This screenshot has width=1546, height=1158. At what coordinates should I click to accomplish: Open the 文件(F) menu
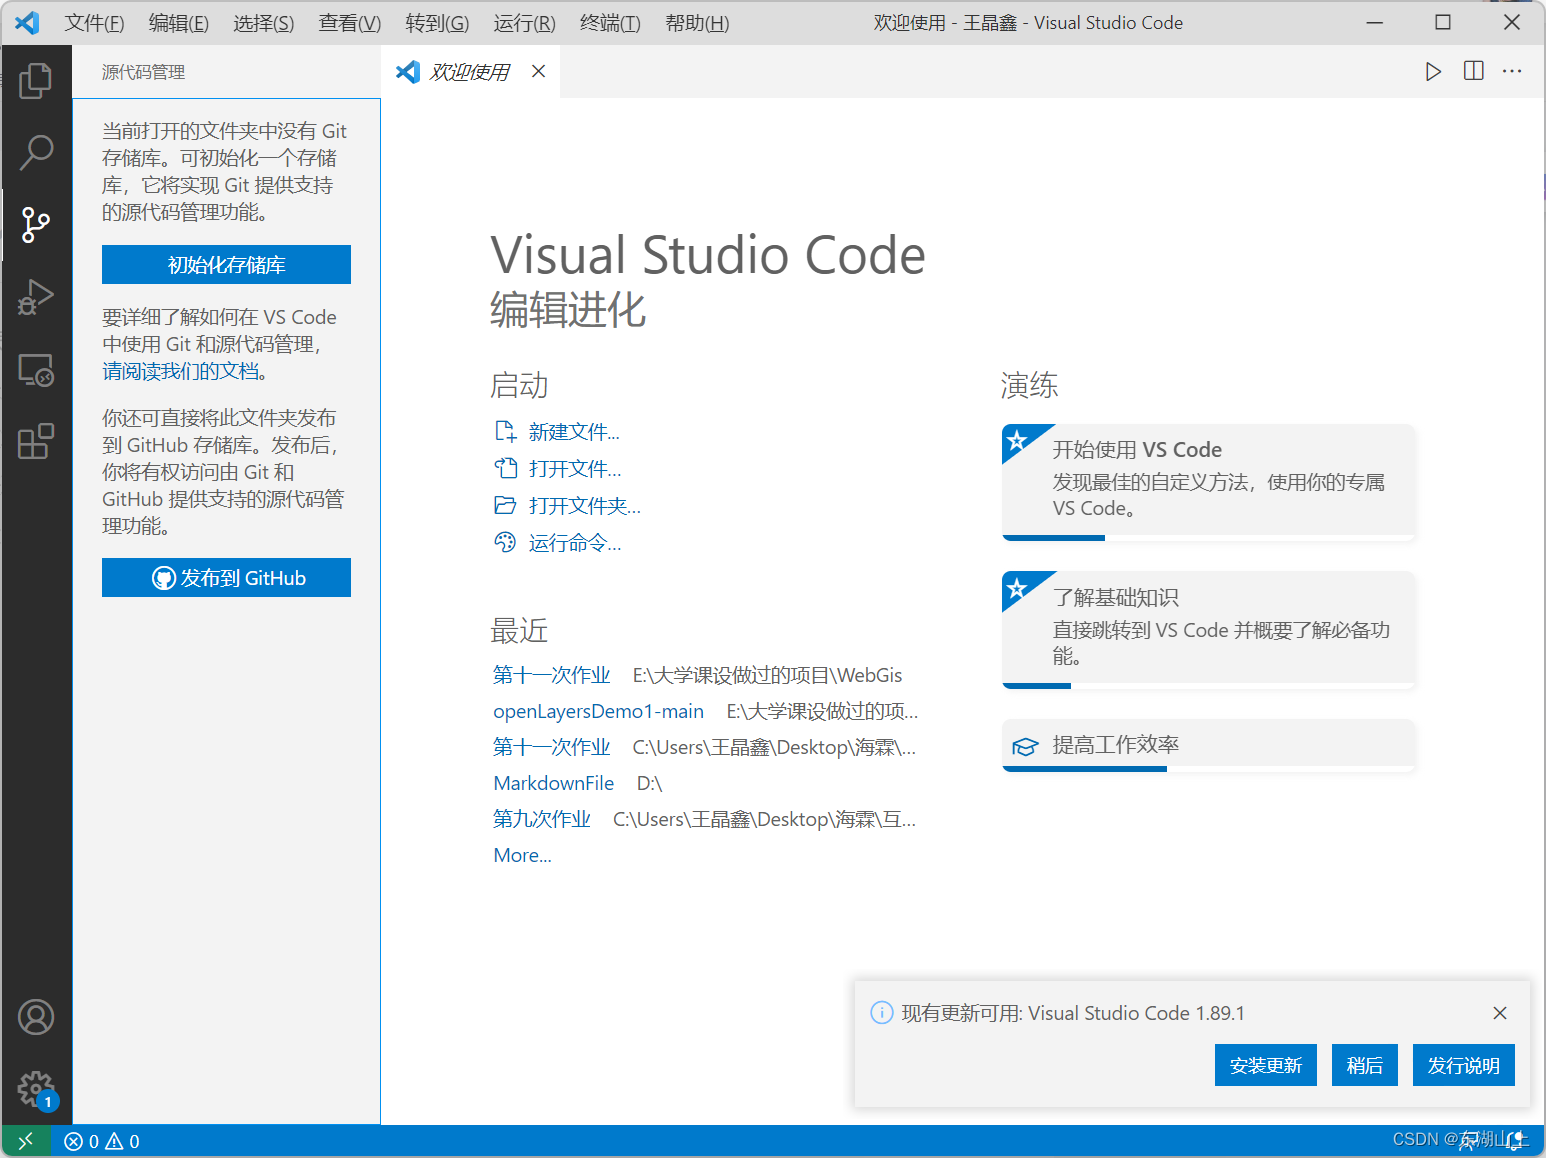[x=94, y=23]
